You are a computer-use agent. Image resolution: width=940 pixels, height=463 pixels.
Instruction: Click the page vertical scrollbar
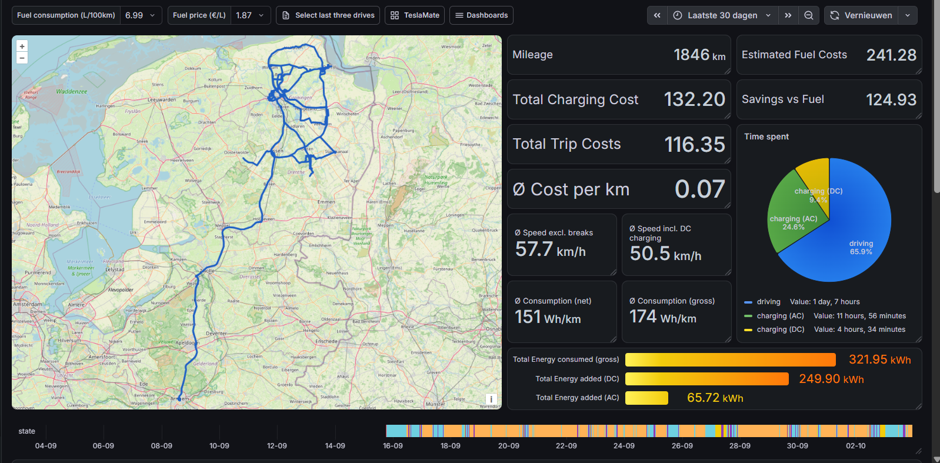936,96
